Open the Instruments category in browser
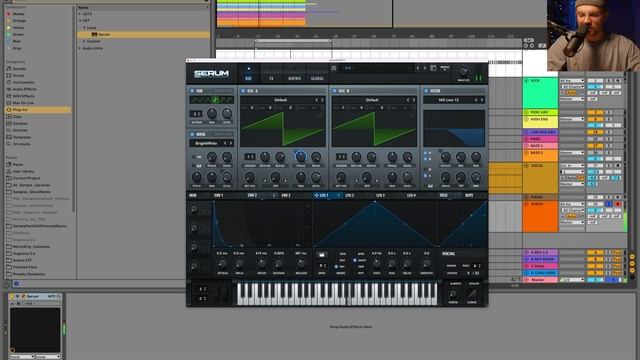640x360 pixels. (23, 82)
